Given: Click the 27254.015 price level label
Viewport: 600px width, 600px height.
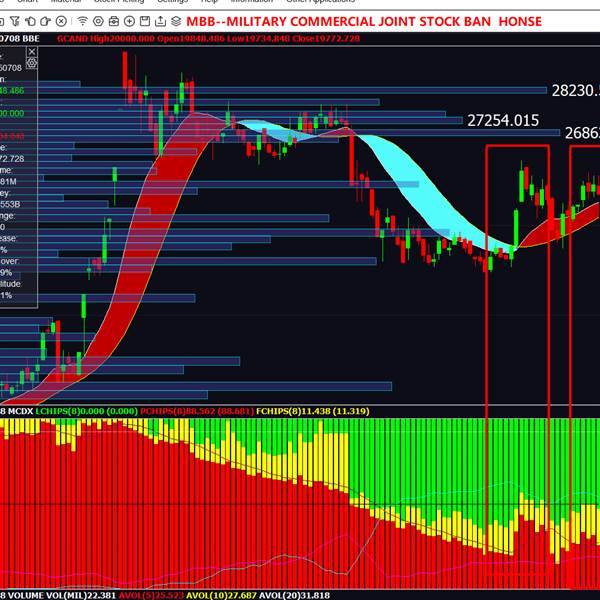Looking at the screenshot, I should (x=503, y=121).
